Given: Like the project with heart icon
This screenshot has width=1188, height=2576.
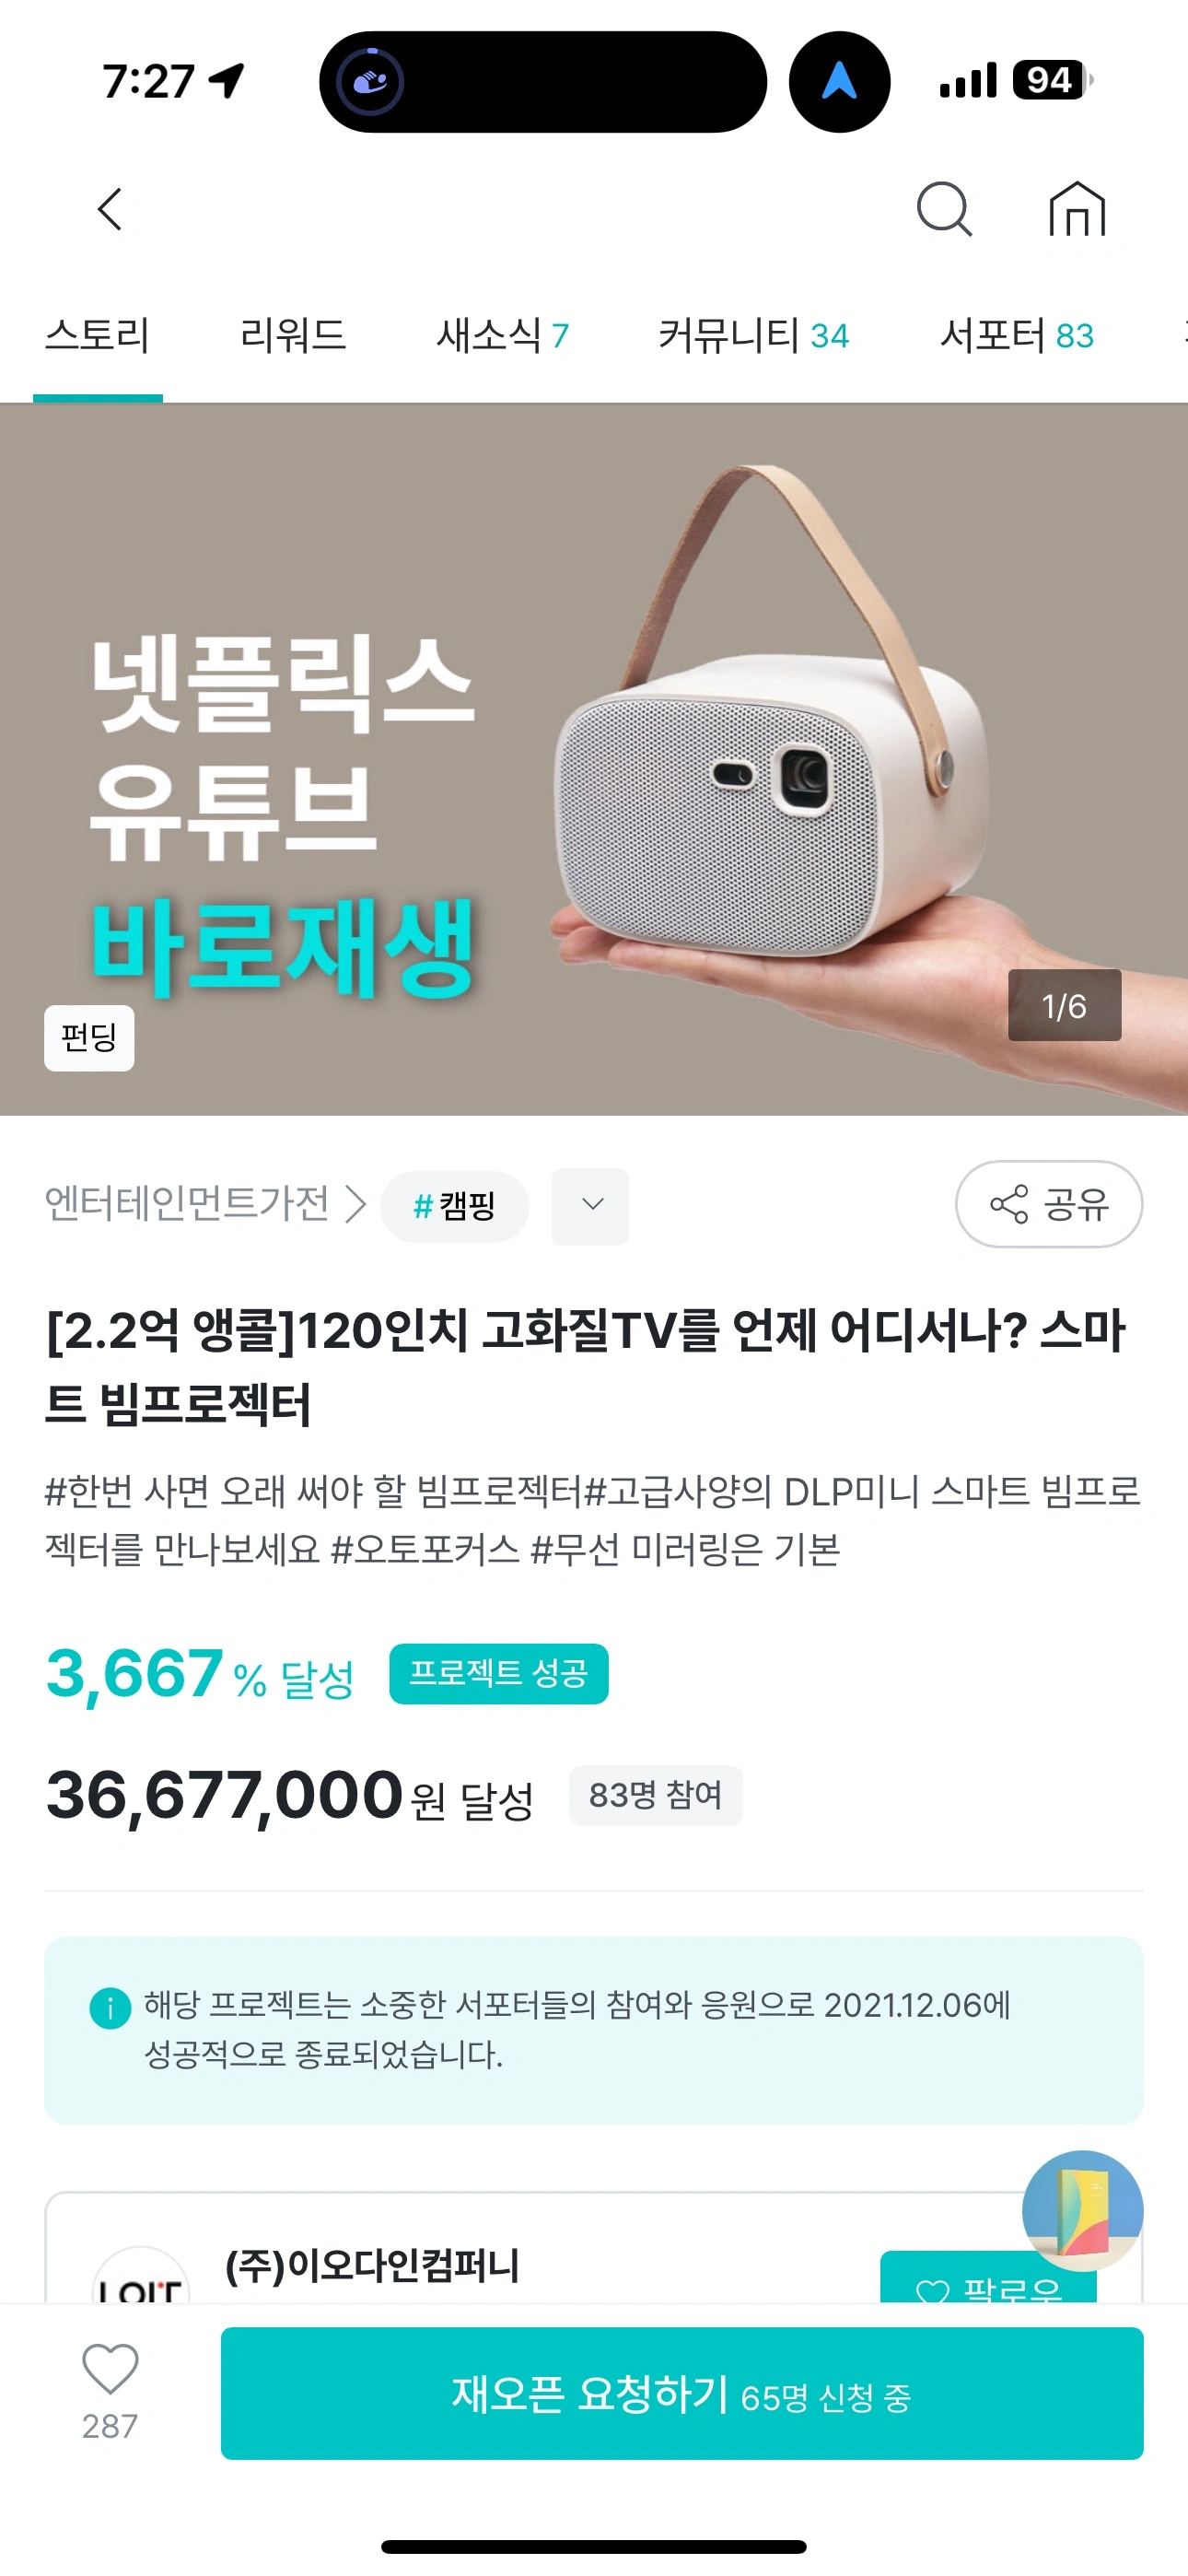Looking at the screenshot, I should click(110, 2369).
